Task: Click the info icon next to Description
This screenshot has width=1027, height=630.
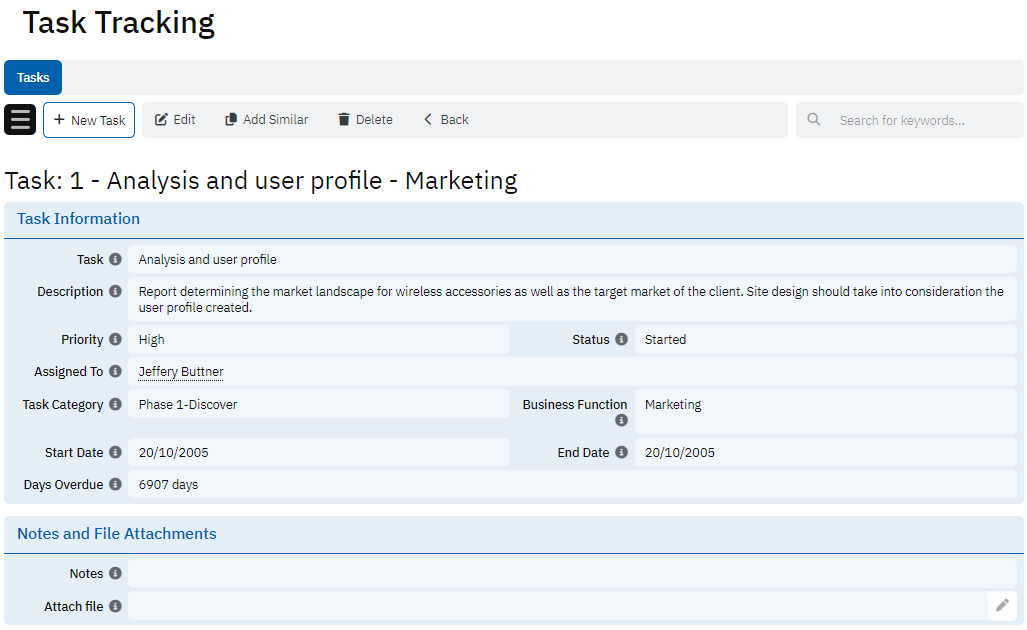Action: (115, 292)
